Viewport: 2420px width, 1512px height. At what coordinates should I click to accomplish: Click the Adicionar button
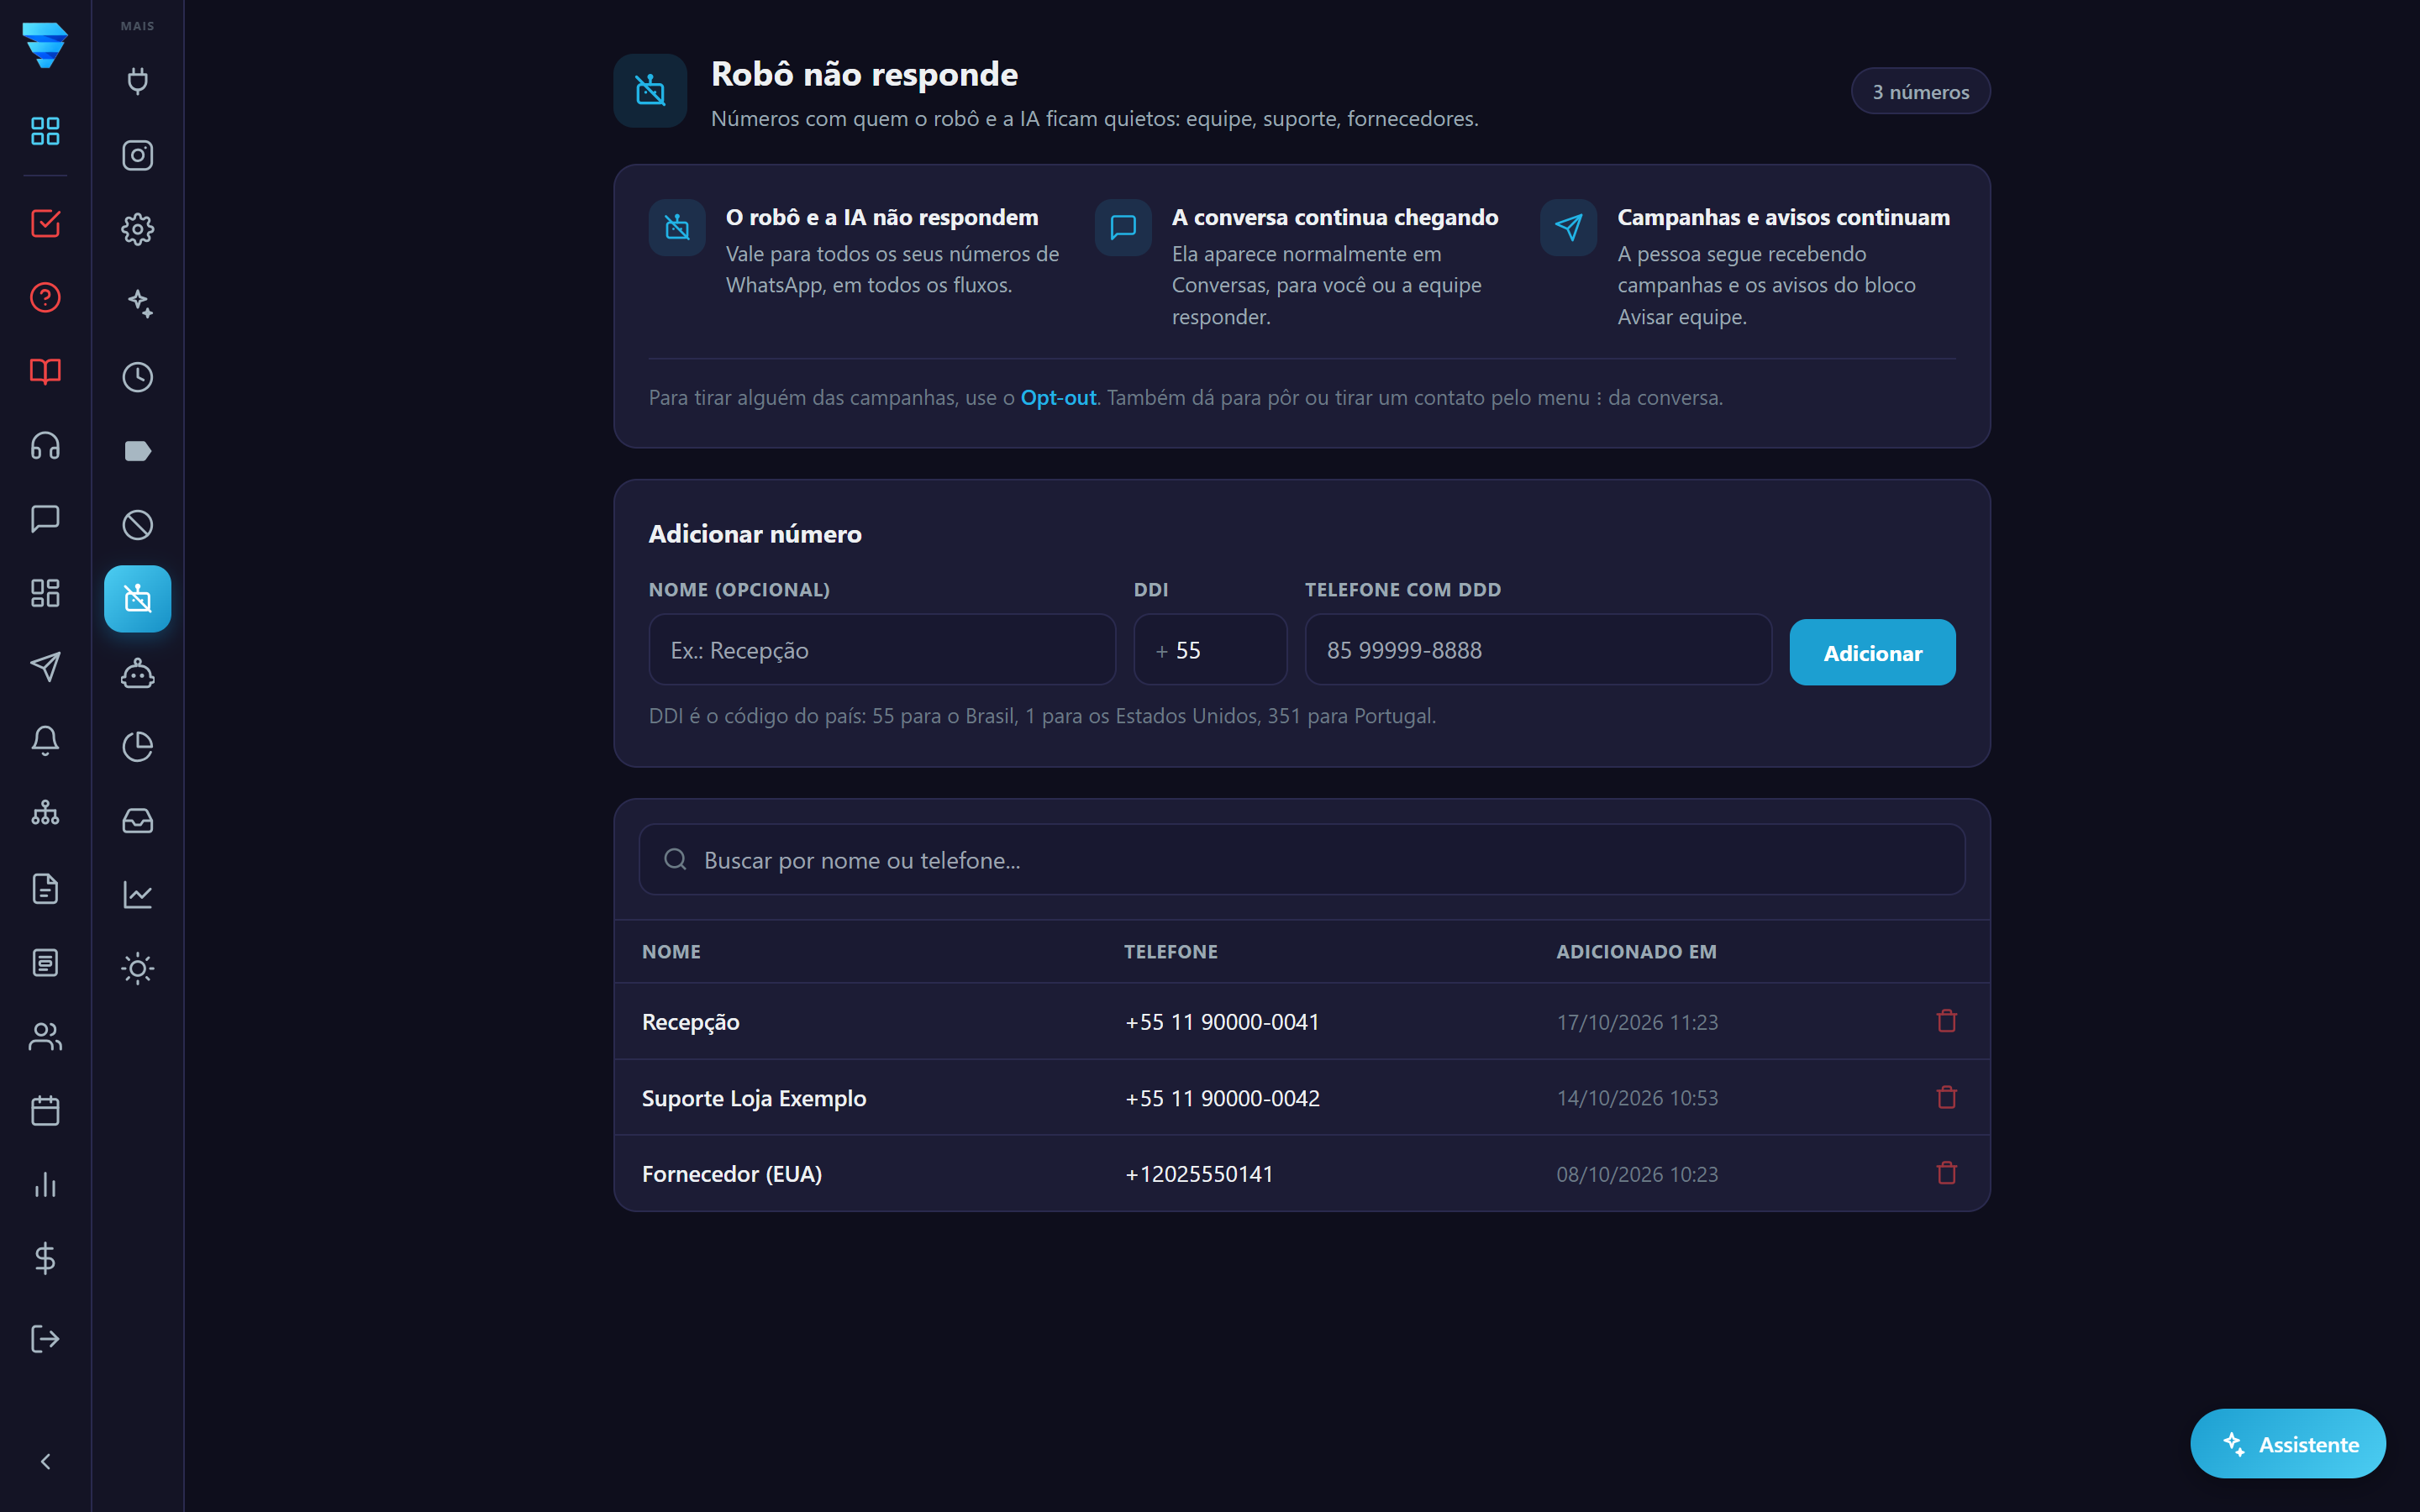[x=1872, y=652]
